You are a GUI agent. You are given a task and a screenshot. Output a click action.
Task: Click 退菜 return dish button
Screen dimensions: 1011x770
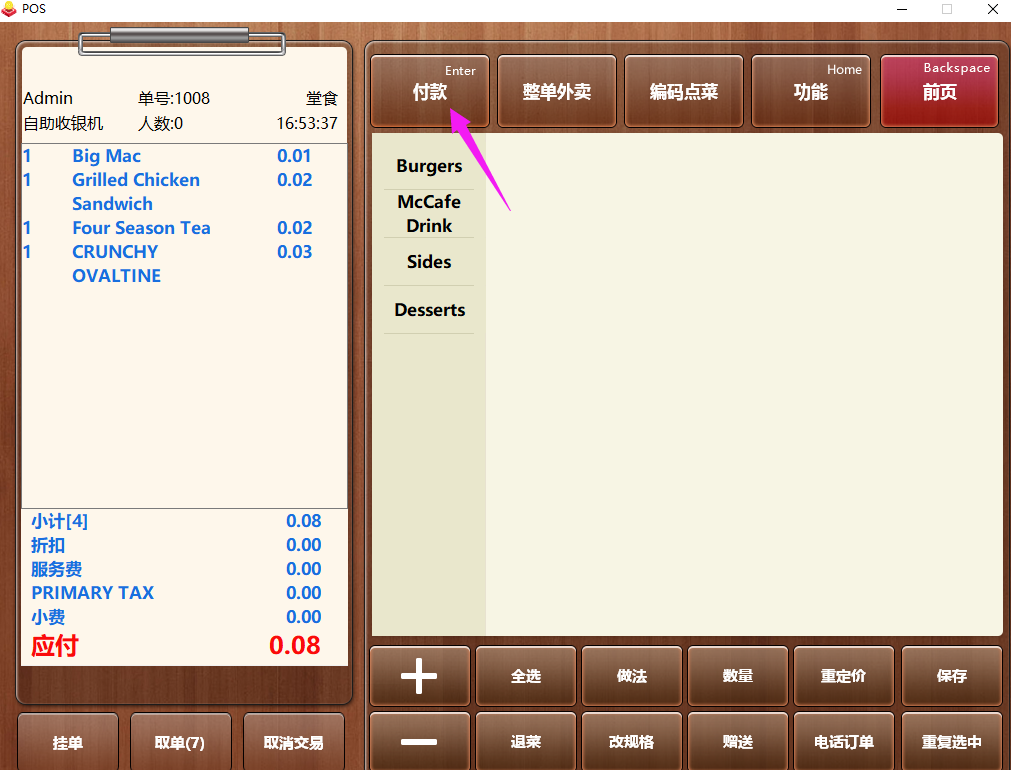click(526, 742)
